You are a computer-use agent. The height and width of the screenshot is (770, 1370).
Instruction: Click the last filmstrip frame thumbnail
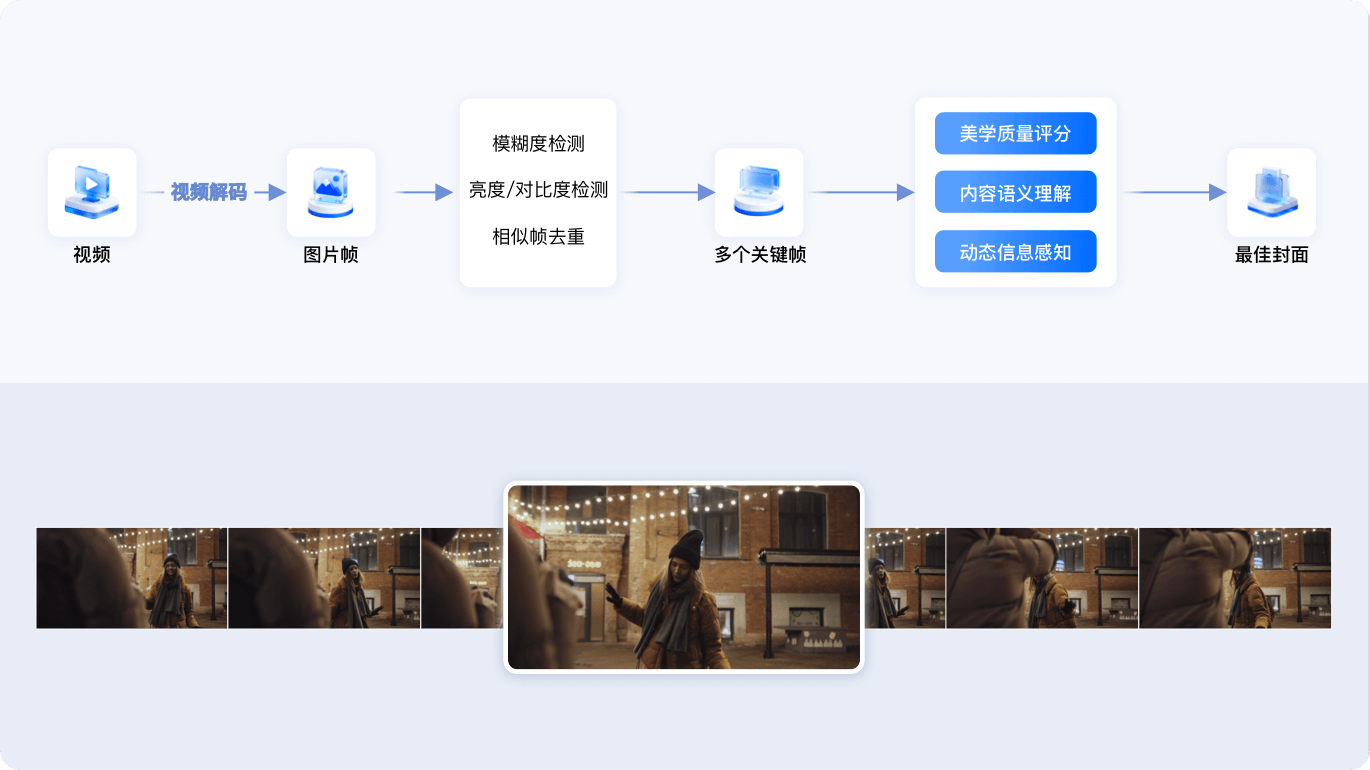[x=1235, y=578]
